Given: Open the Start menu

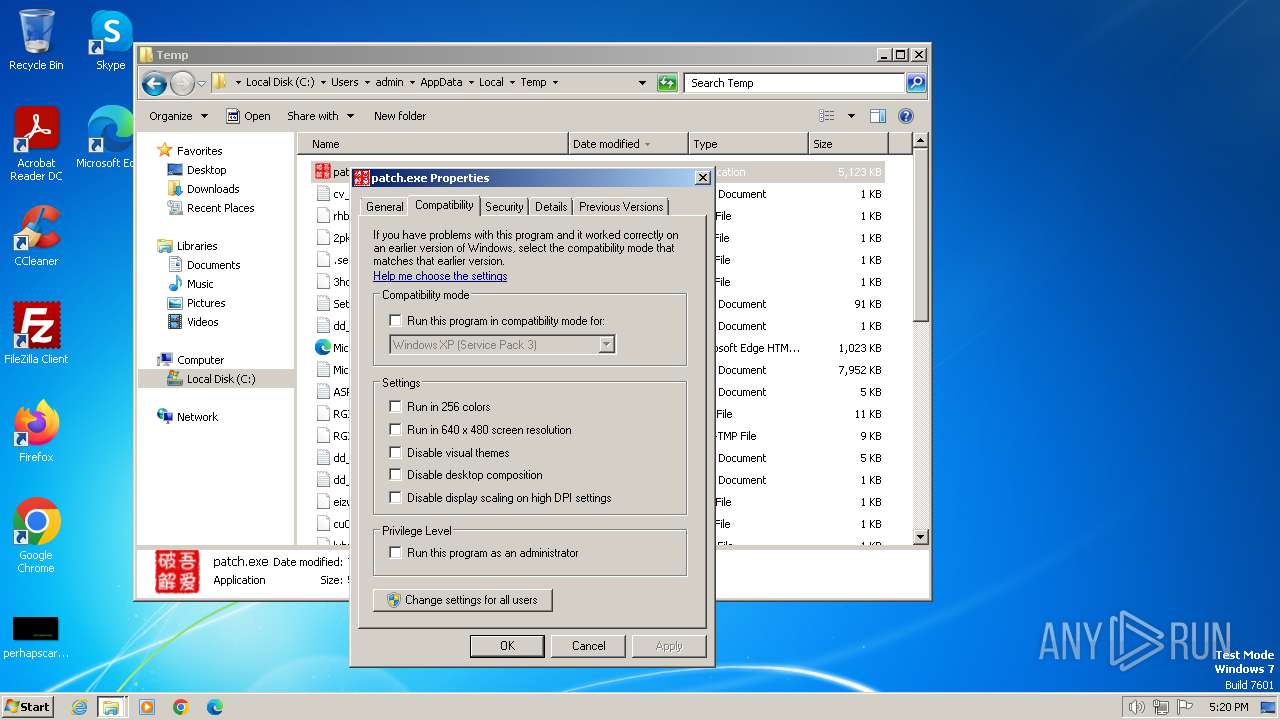Looking at the screenshot, I should tap(28, 707).
